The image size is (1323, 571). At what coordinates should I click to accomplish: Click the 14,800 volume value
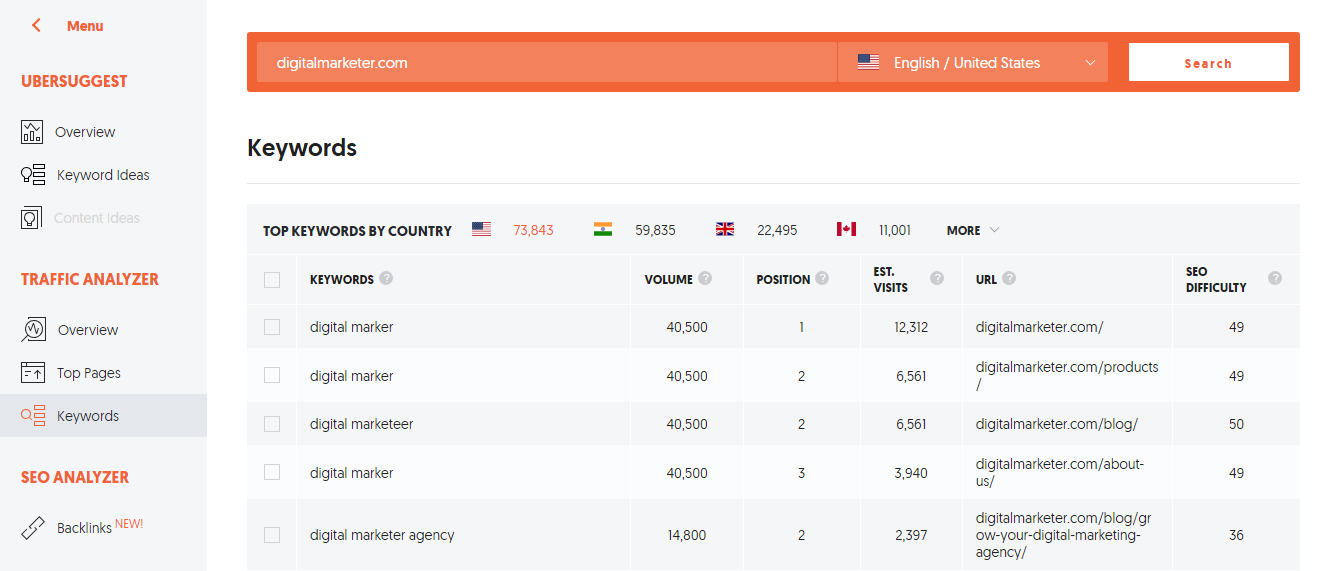point(687,535)
